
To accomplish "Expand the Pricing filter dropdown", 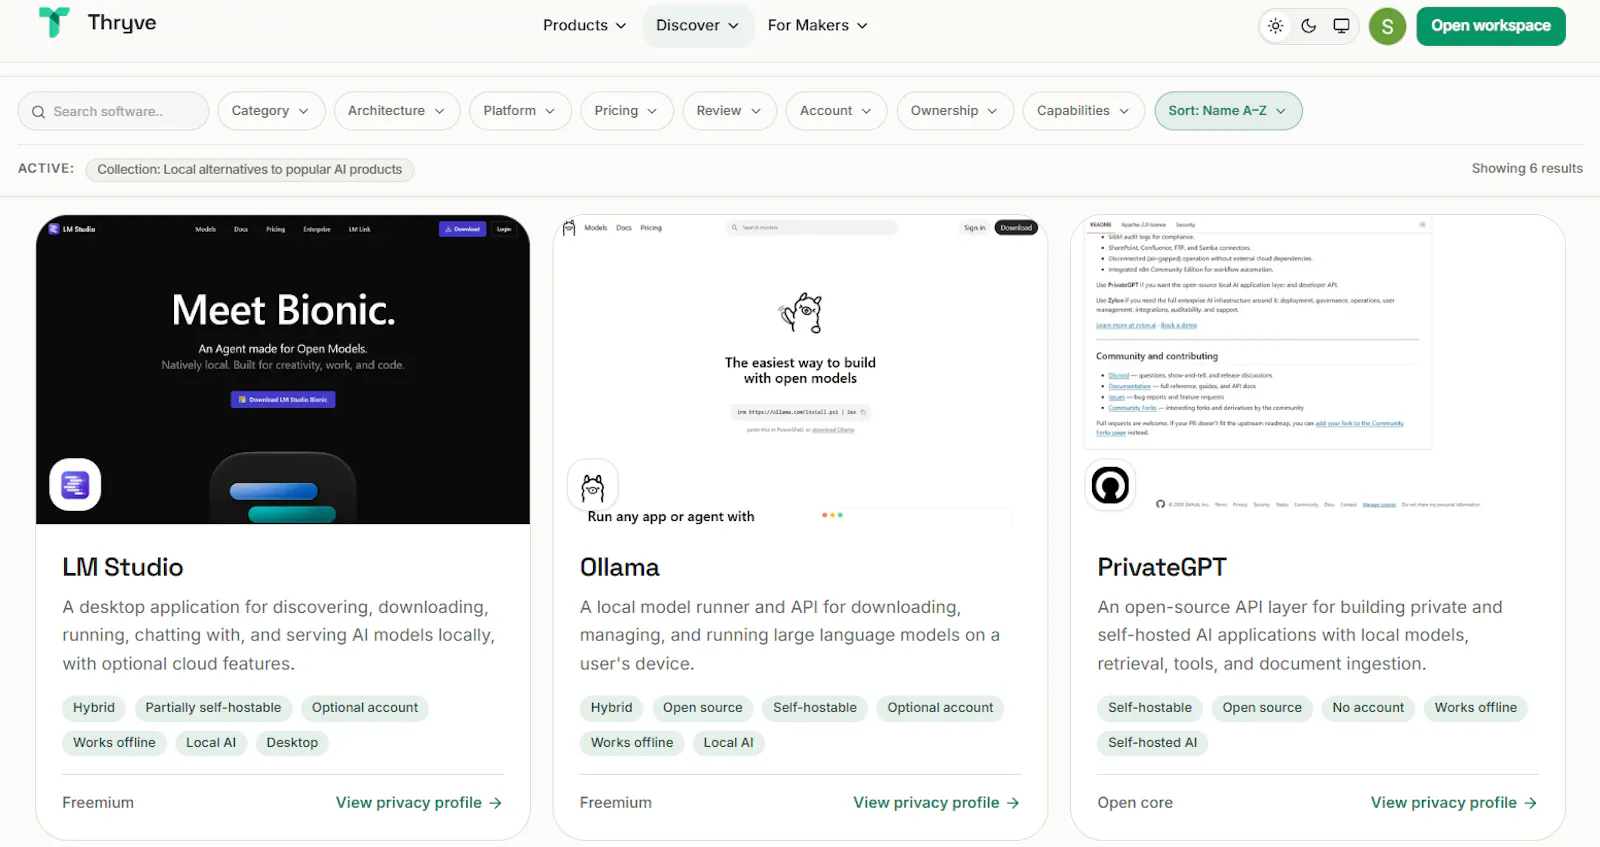I will [x=627, y=111].
